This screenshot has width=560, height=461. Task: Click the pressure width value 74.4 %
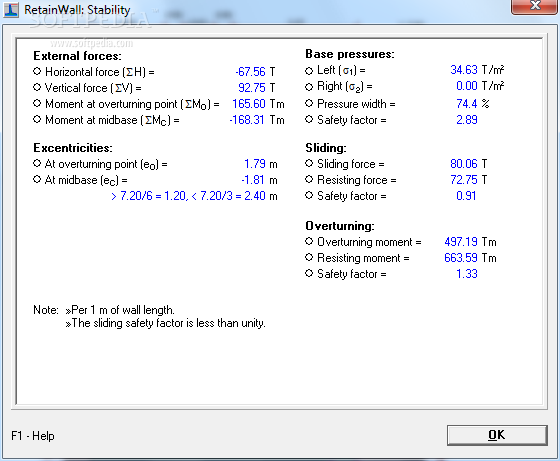[472, 104]
